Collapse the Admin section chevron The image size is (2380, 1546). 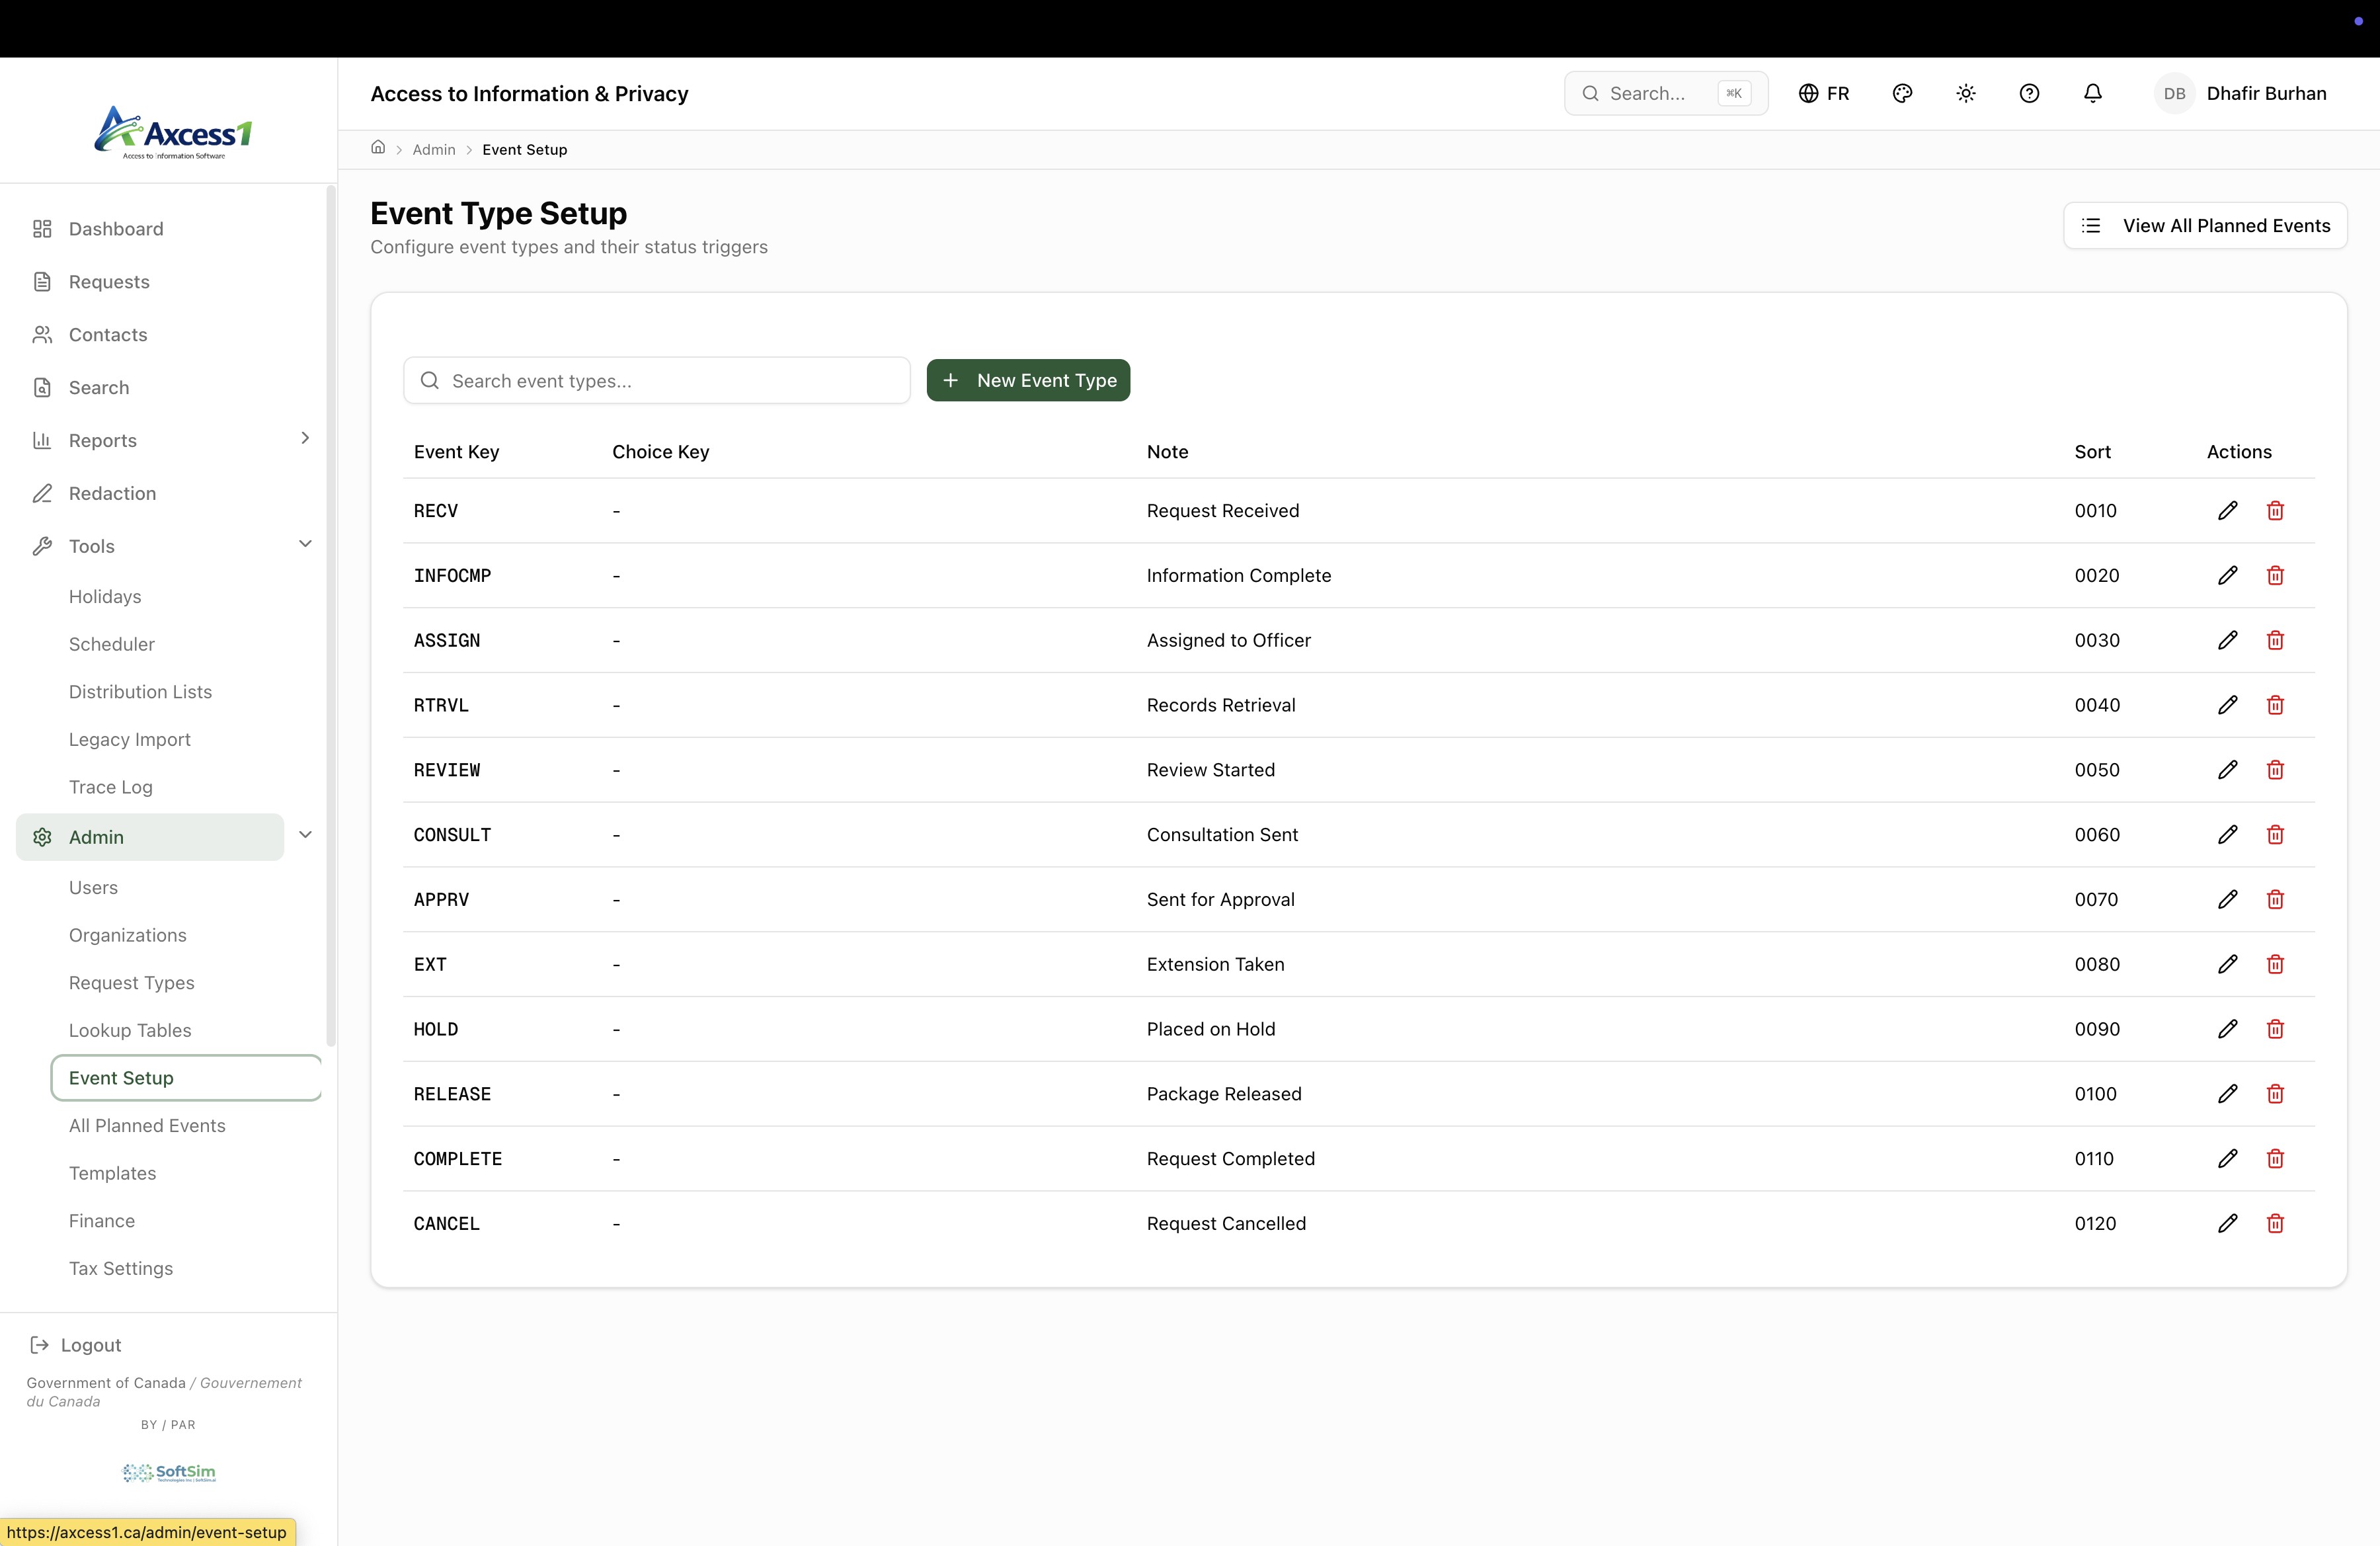(x=305, y=835)
